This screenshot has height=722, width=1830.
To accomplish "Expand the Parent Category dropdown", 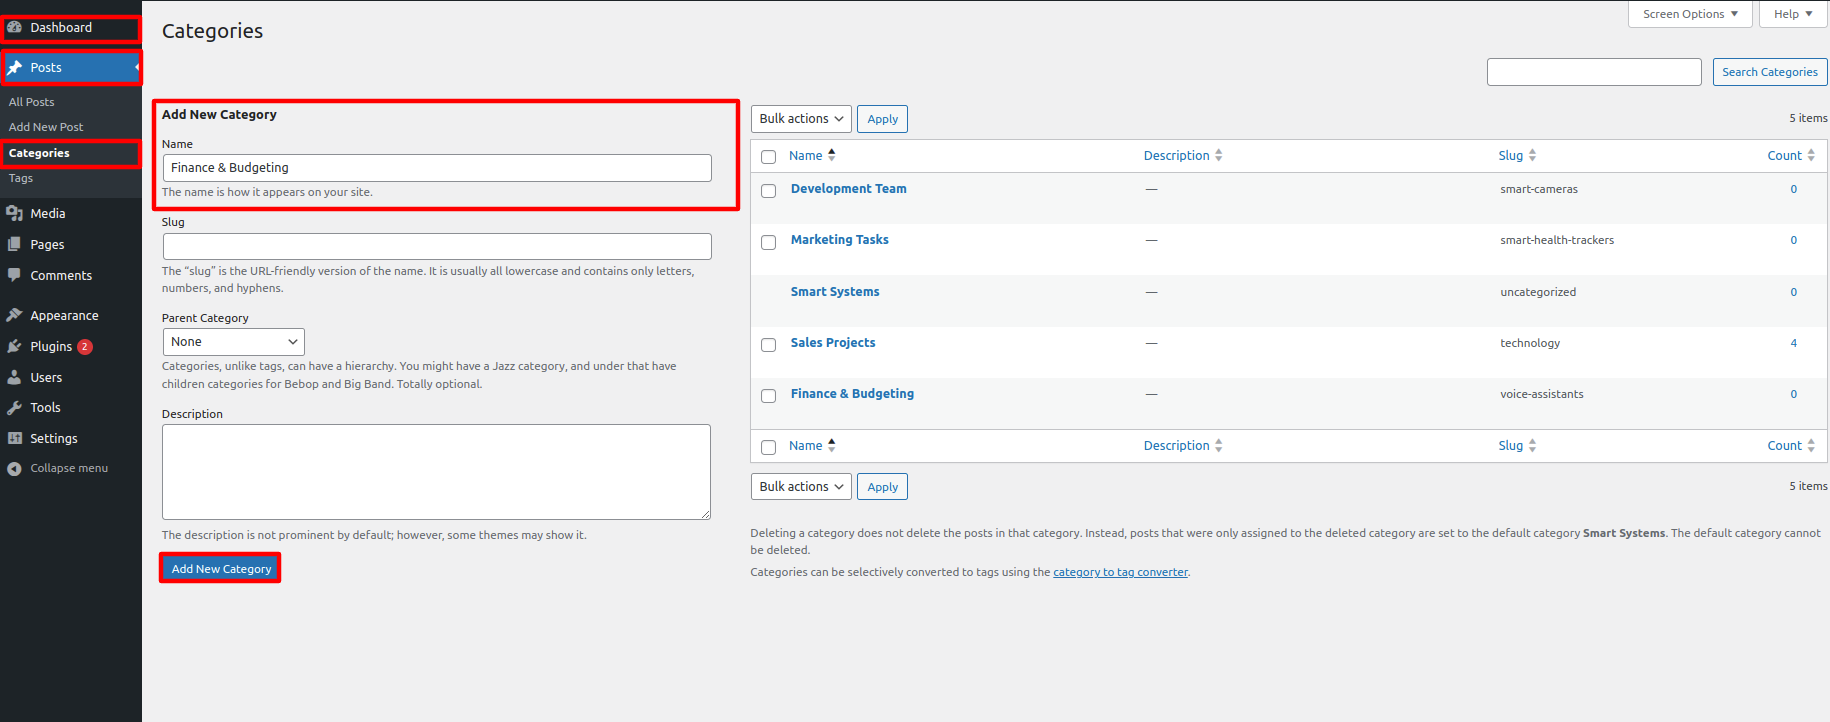I will pos(233,342).
